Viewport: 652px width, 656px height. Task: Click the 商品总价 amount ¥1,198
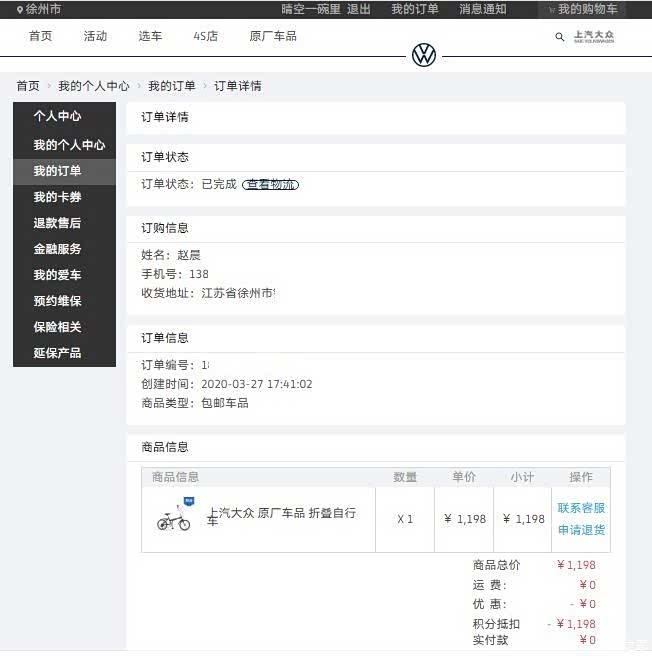(x=576, y=565)
